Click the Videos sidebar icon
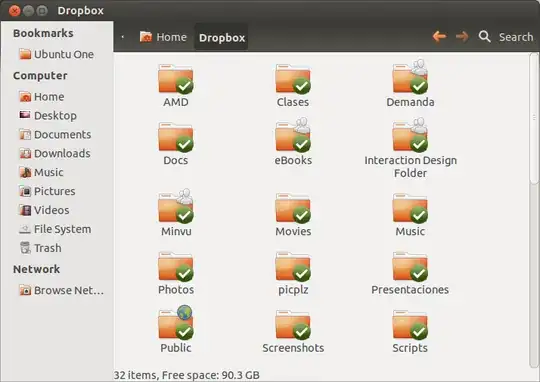Viewport: 540px width, 382px height. click(25, 210)
